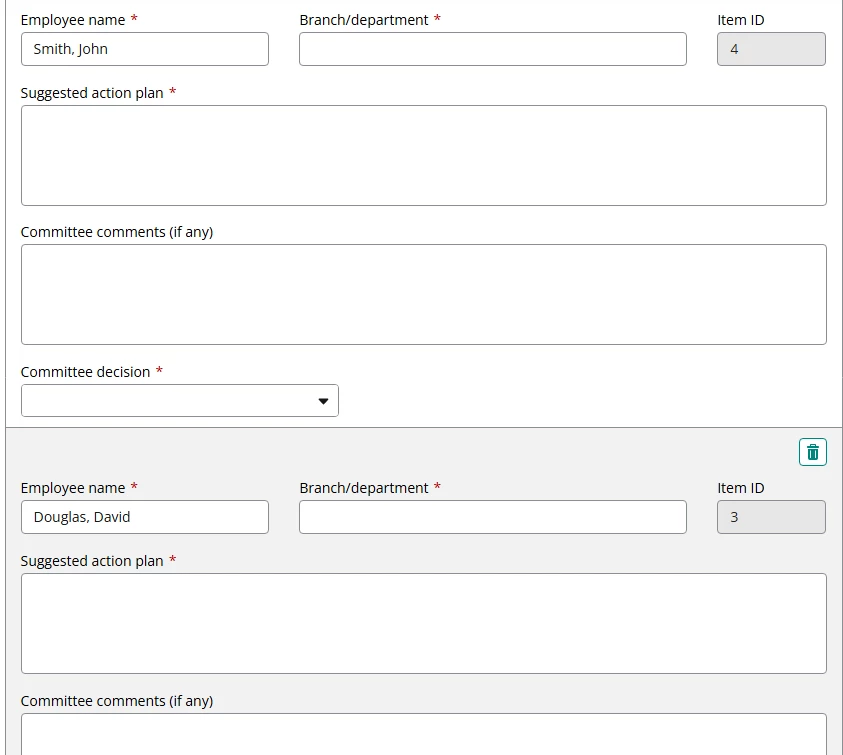Open the Committee decision dropdown
This screenshot has height=755, width=843.
click(180, 401)
